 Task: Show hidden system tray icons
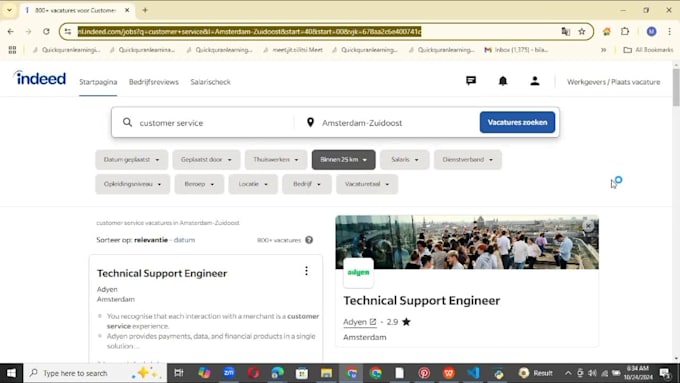tap(568, 373)
